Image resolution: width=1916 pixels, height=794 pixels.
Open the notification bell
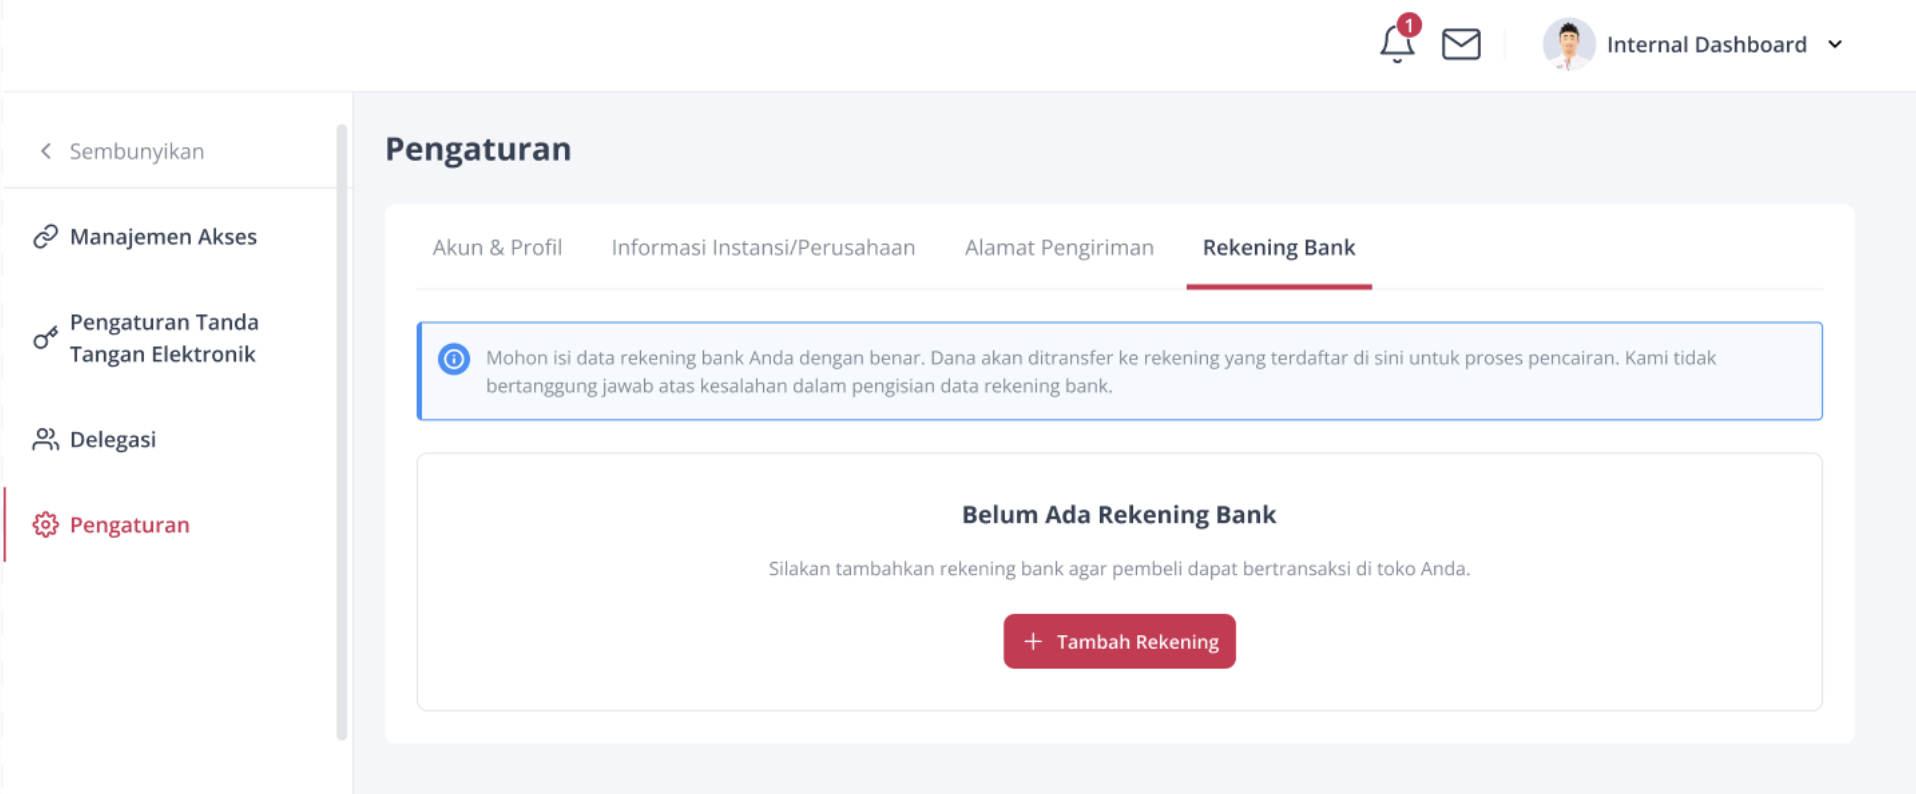[x=1397, y=44]
